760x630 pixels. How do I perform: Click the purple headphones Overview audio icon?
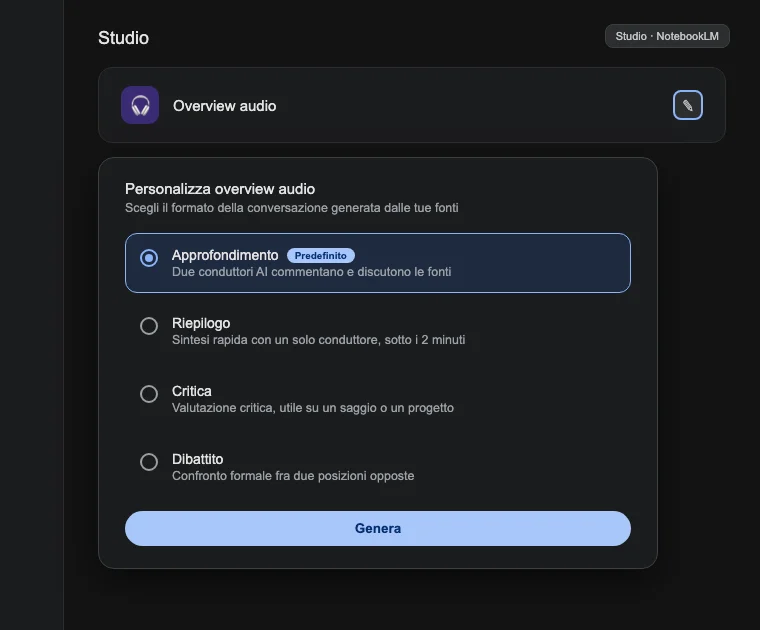pos(140,105)
